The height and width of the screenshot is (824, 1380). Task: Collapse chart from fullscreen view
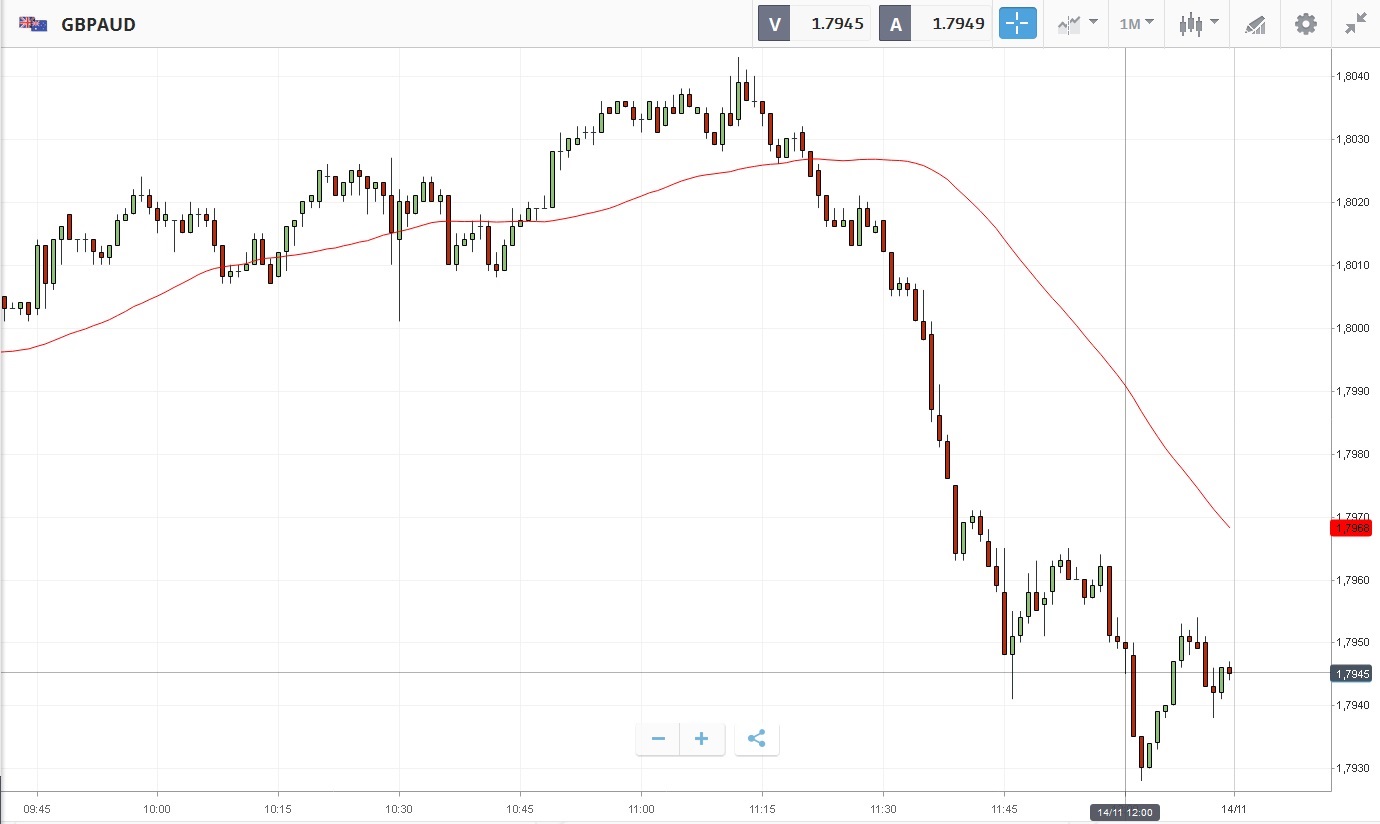(1356, 23)
